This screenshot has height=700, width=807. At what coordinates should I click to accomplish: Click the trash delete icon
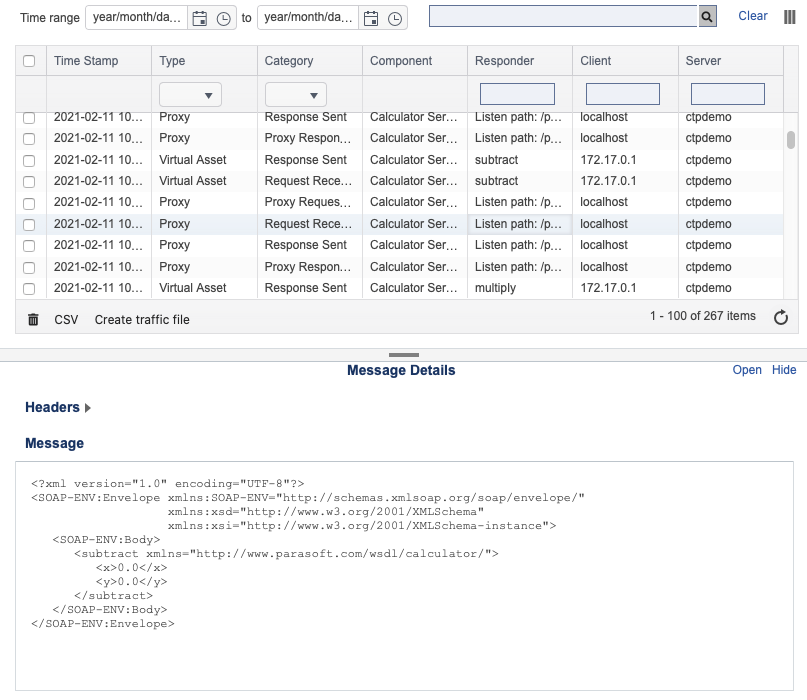click(x=33, y=320)
